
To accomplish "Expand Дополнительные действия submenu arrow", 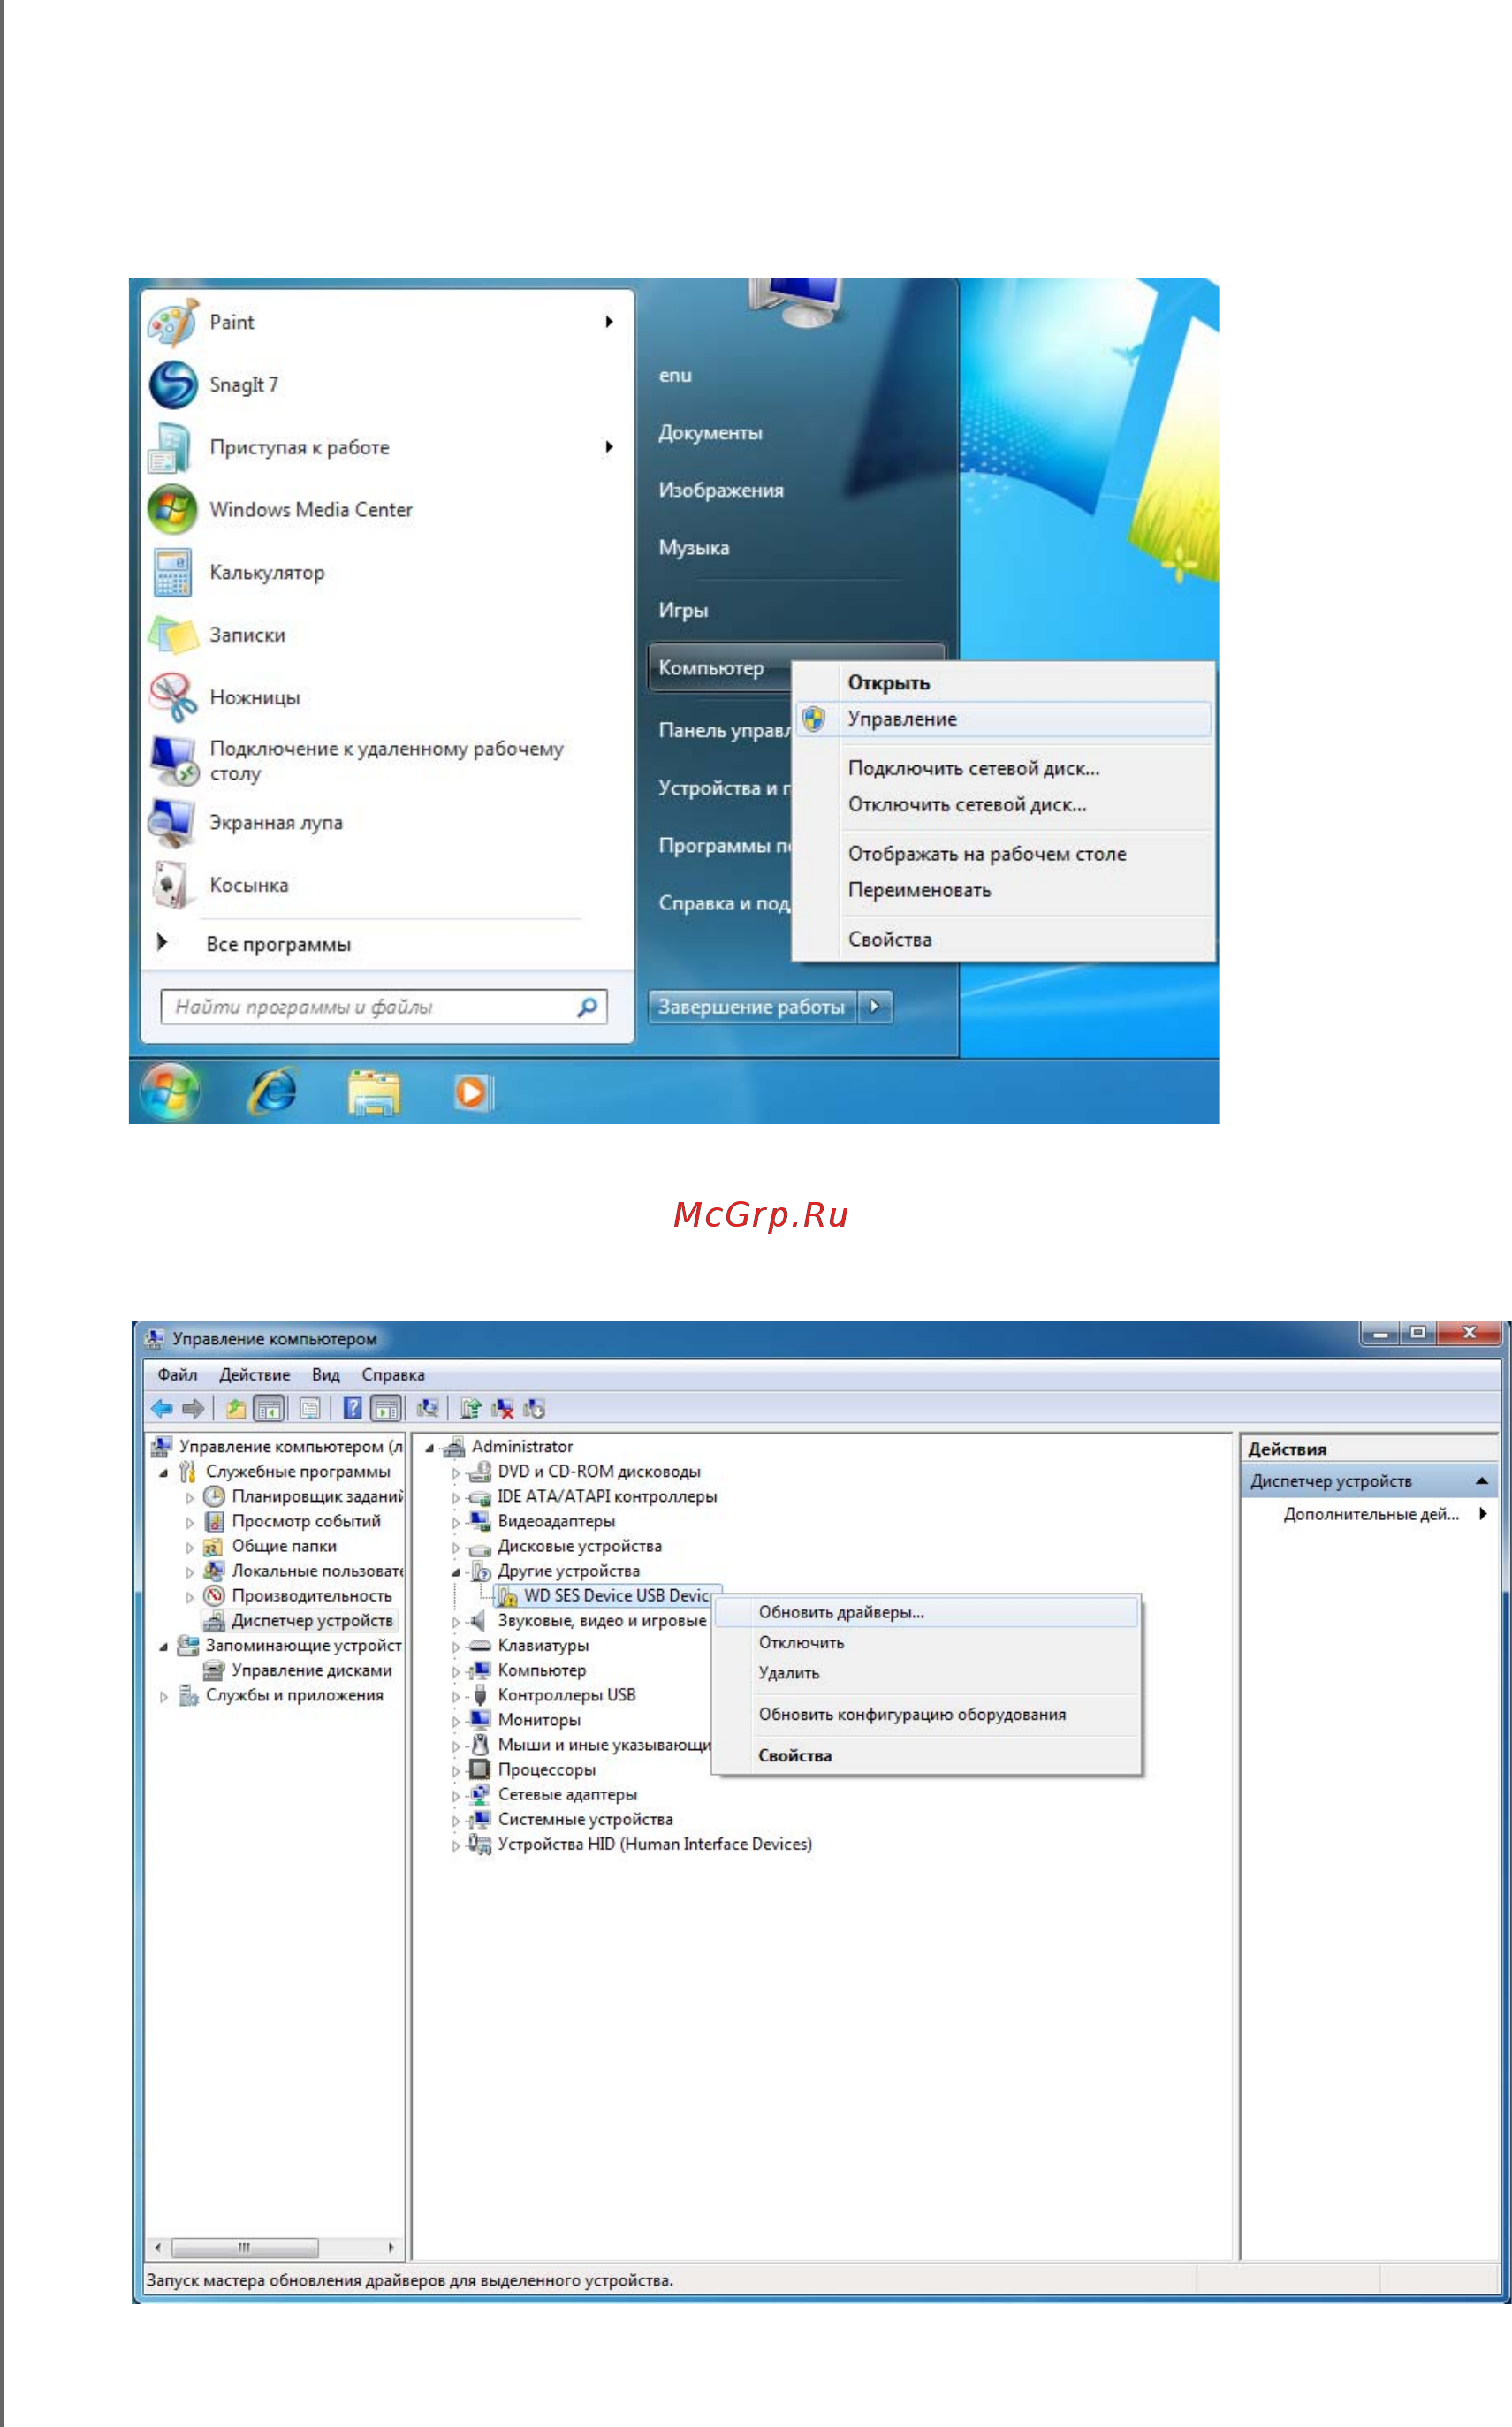I will coord(1483,1514).
